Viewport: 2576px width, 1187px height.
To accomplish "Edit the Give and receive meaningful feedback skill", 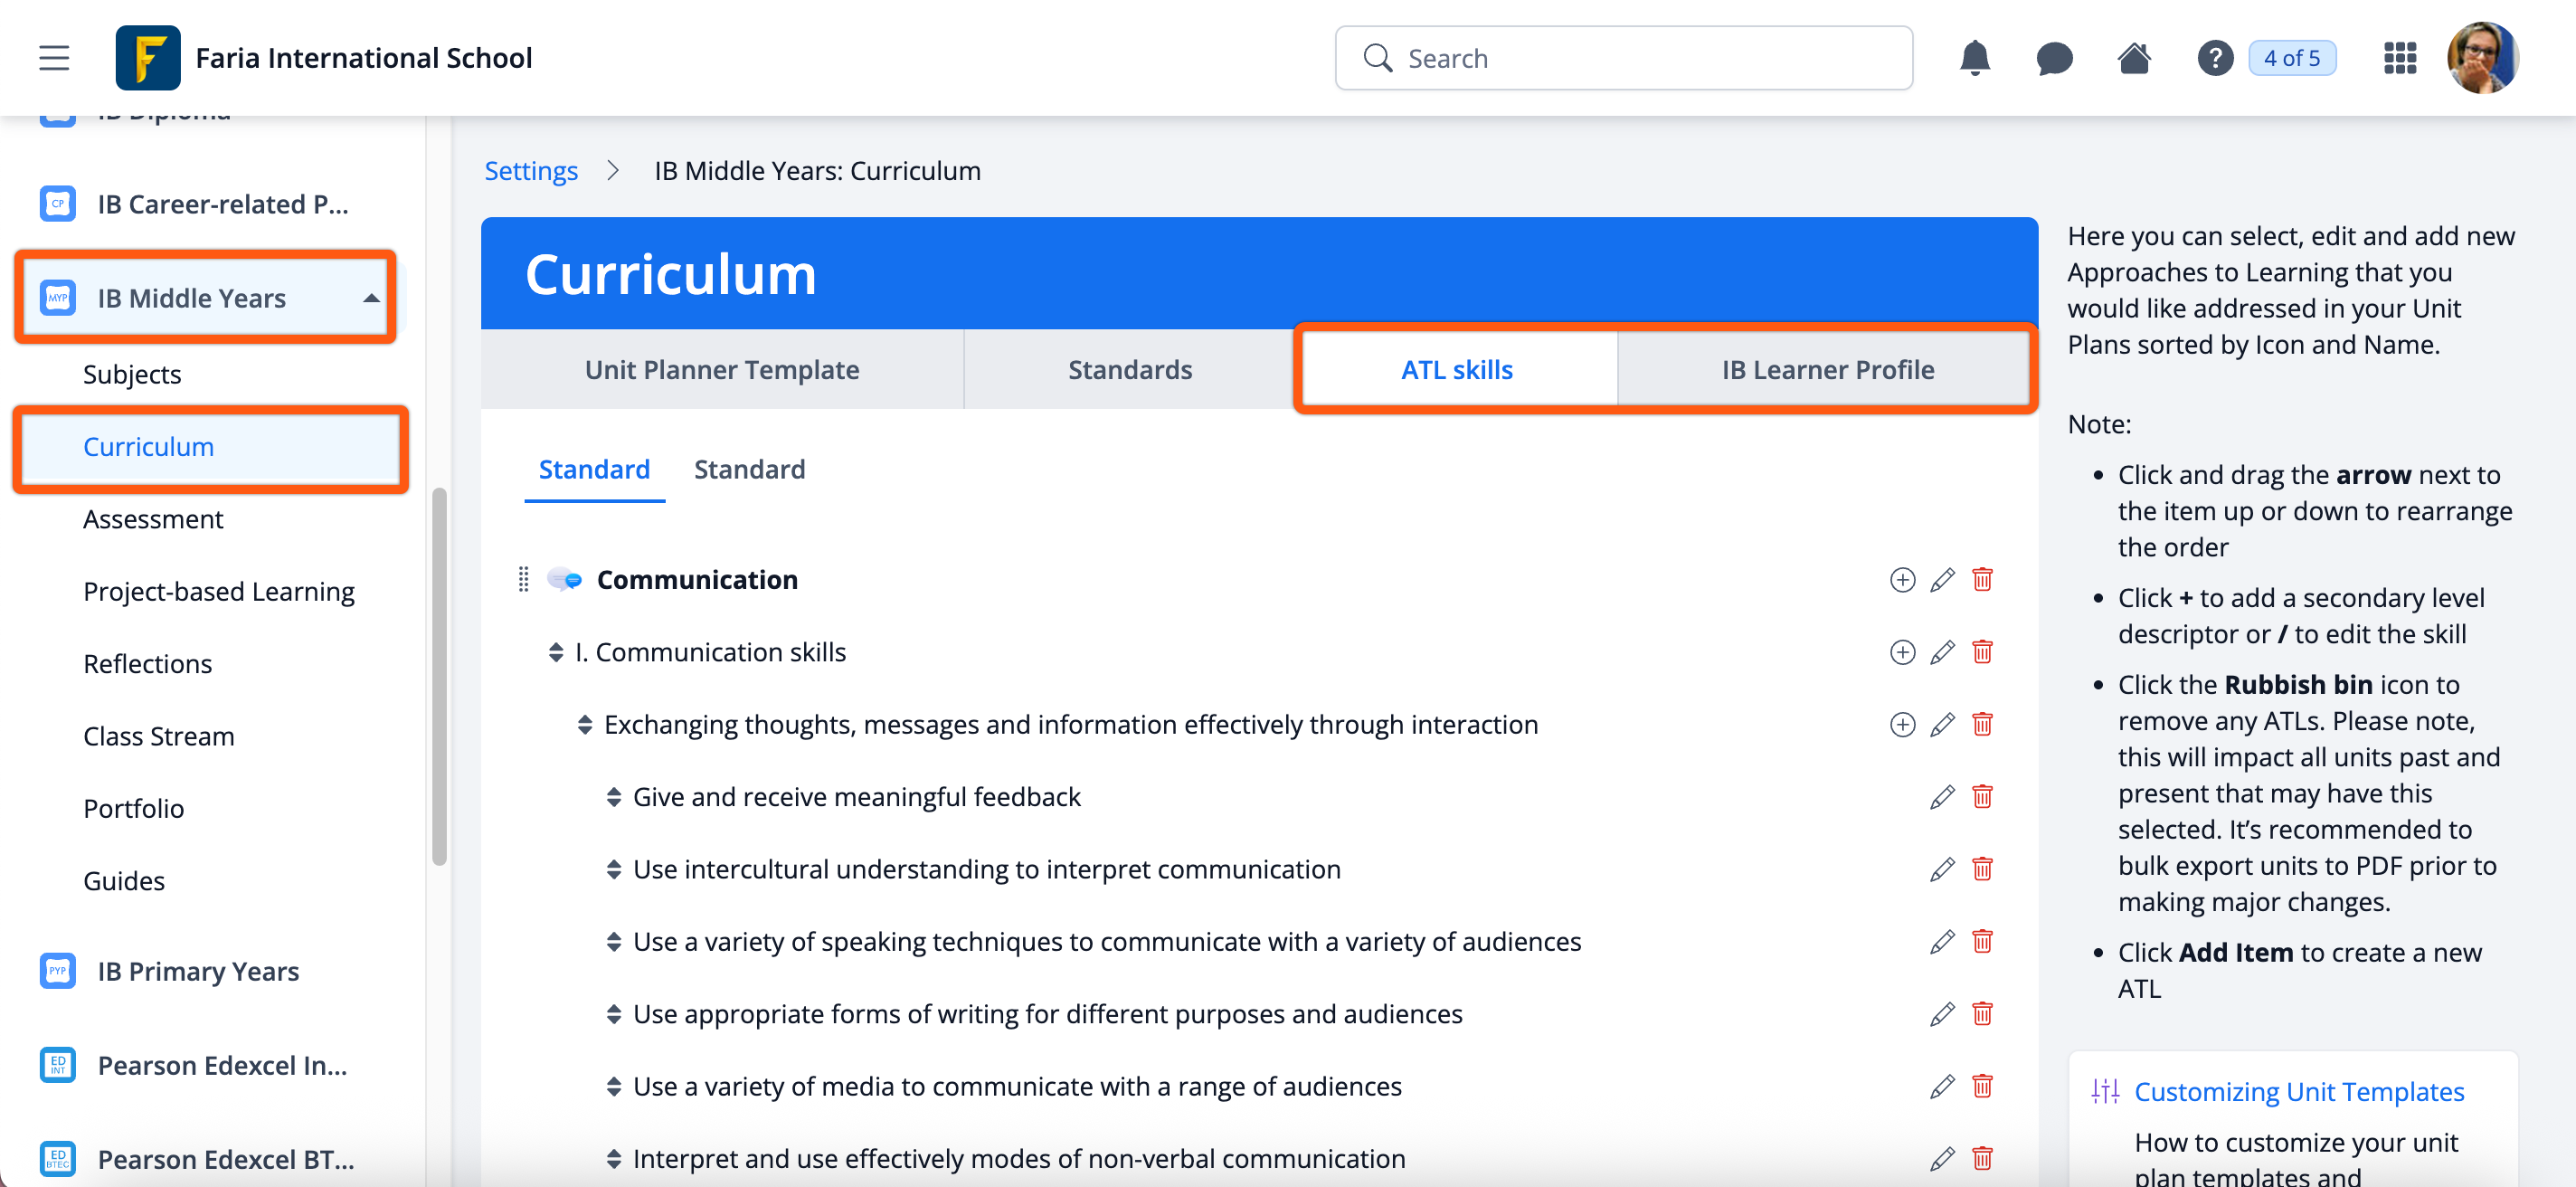I will (x=1942, y=797).
